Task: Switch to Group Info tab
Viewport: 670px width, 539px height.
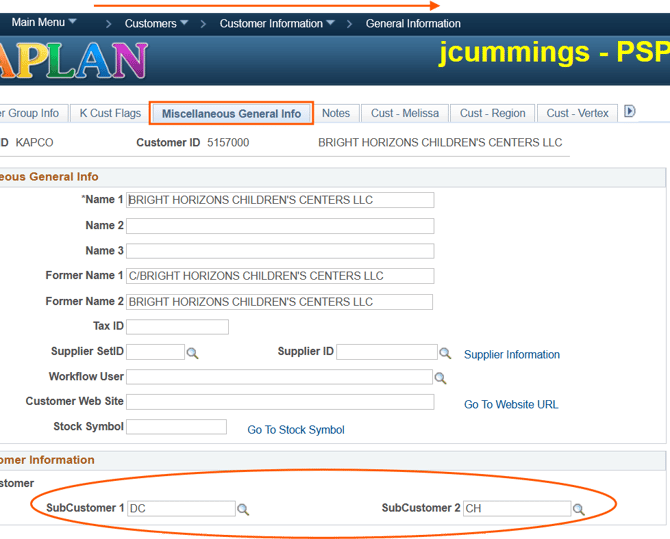Action: pyautogui.click(x=33, y=113)
